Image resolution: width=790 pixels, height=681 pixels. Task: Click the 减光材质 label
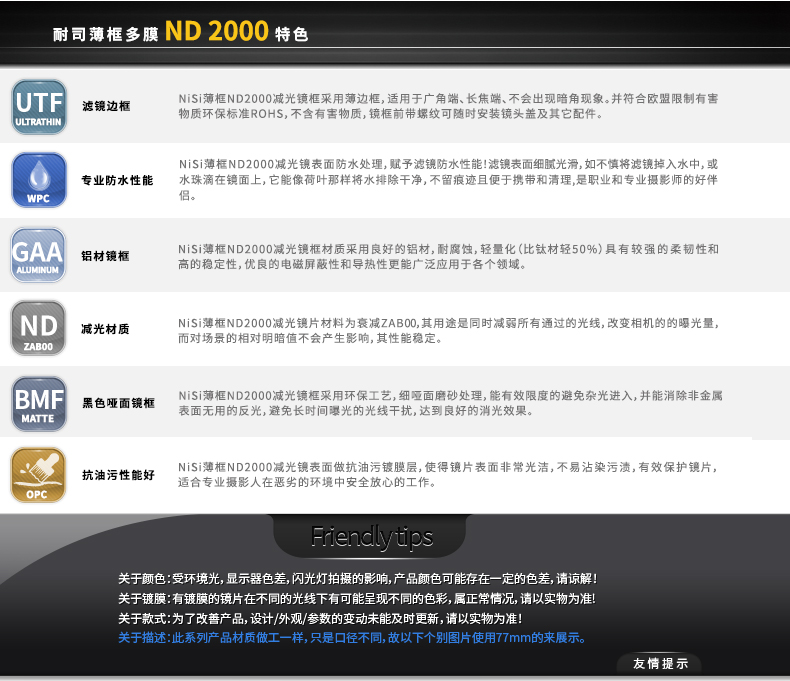click(x=105, y=329)
